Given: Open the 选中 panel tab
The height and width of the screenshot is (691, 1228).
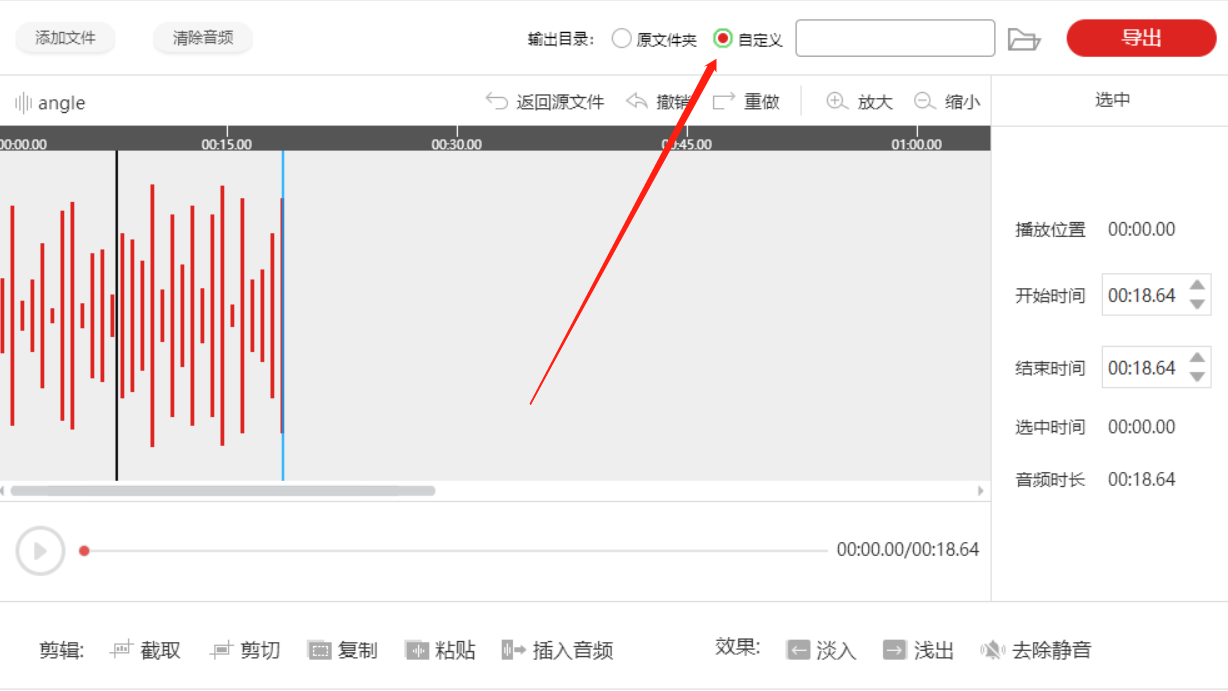Looking at the screenshot, I should pos(1112,100).
